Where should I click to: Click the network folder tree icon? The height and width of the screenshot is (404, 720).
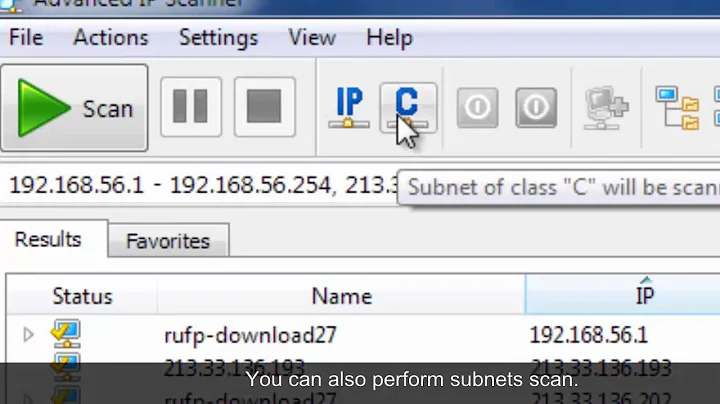678,108
